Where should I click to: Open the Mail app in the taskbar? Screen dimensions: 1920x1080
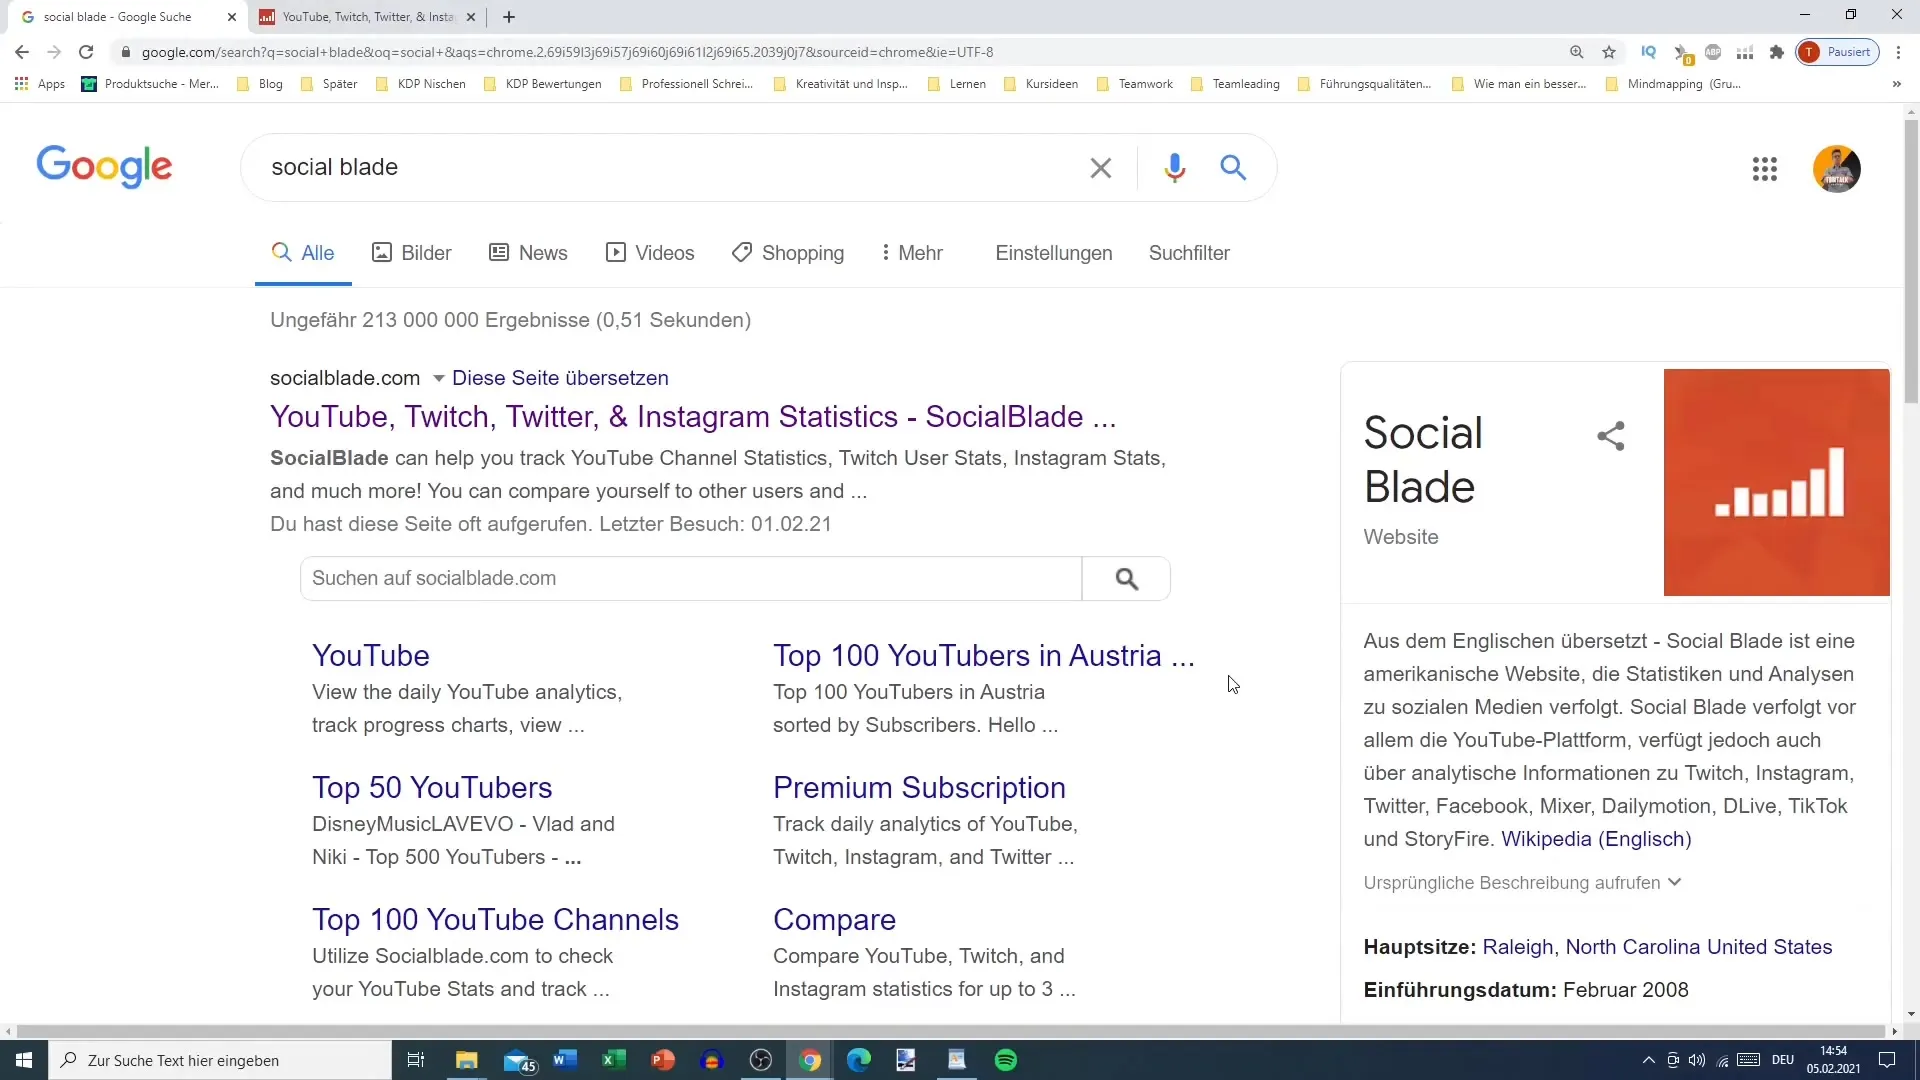coord(519,1060)
